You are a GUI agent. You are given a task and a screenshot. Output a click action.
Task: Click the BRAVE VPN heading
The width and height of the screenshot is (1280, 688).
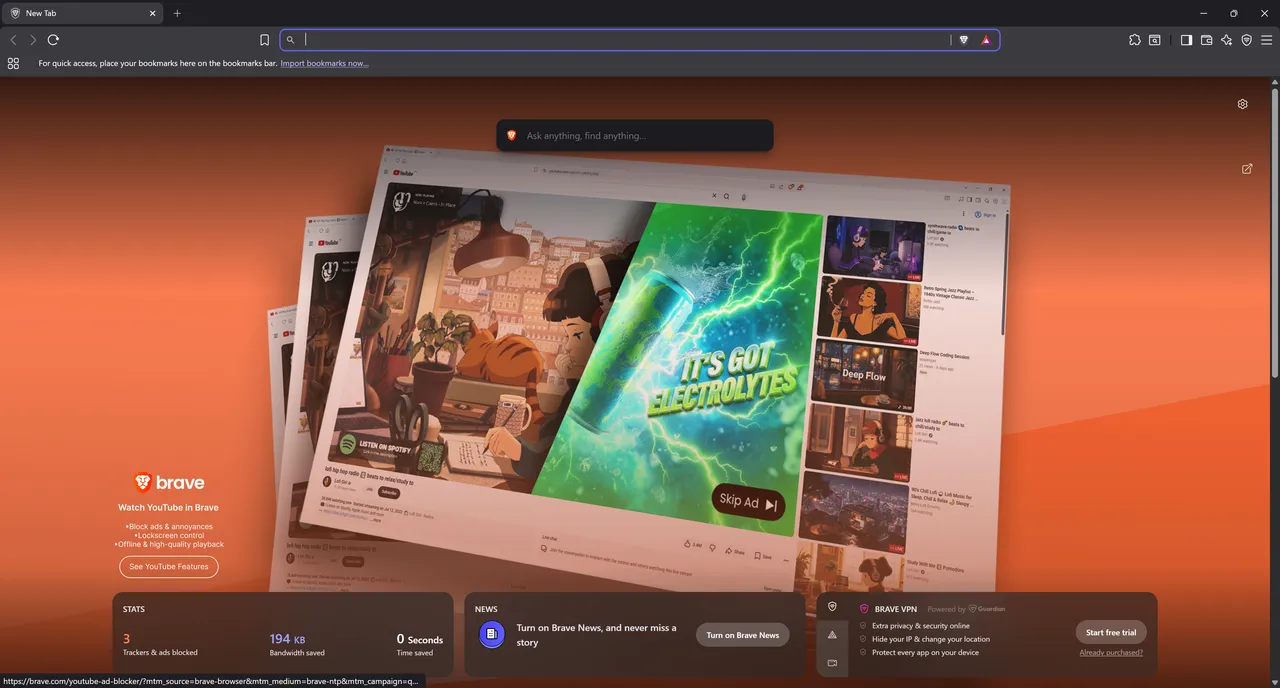(895, 609)
